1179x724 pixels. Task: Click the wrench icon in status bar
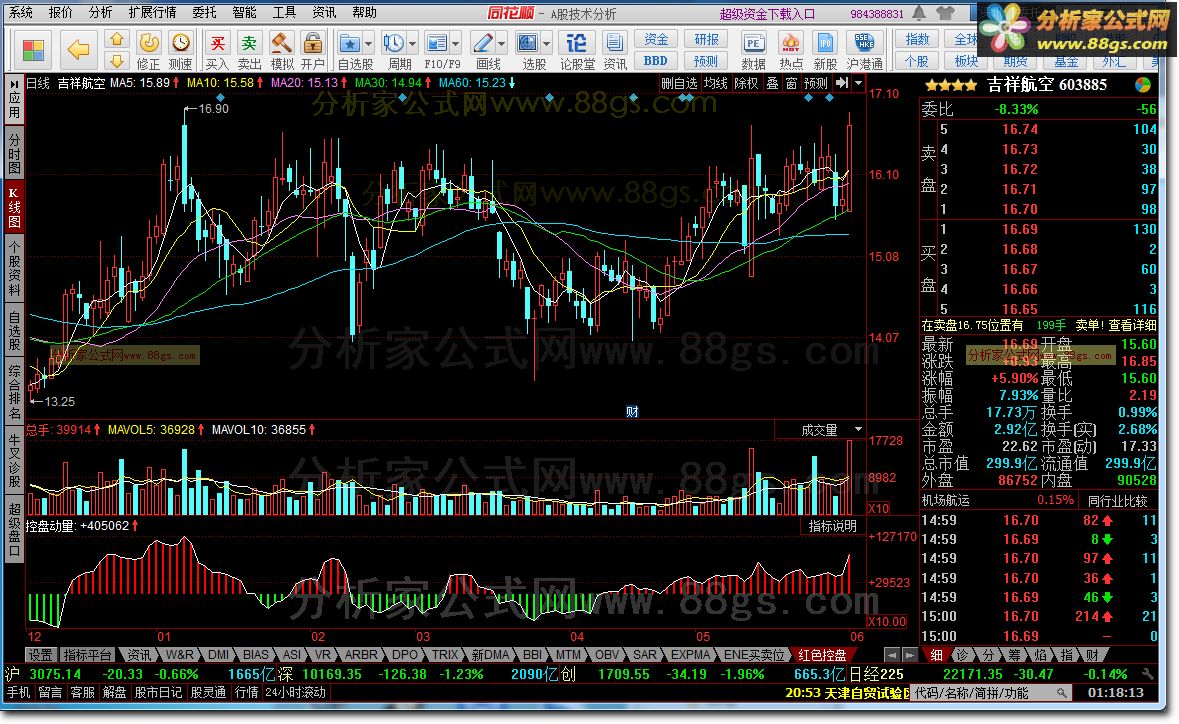pyautogui.click(x=1147, y=674)
